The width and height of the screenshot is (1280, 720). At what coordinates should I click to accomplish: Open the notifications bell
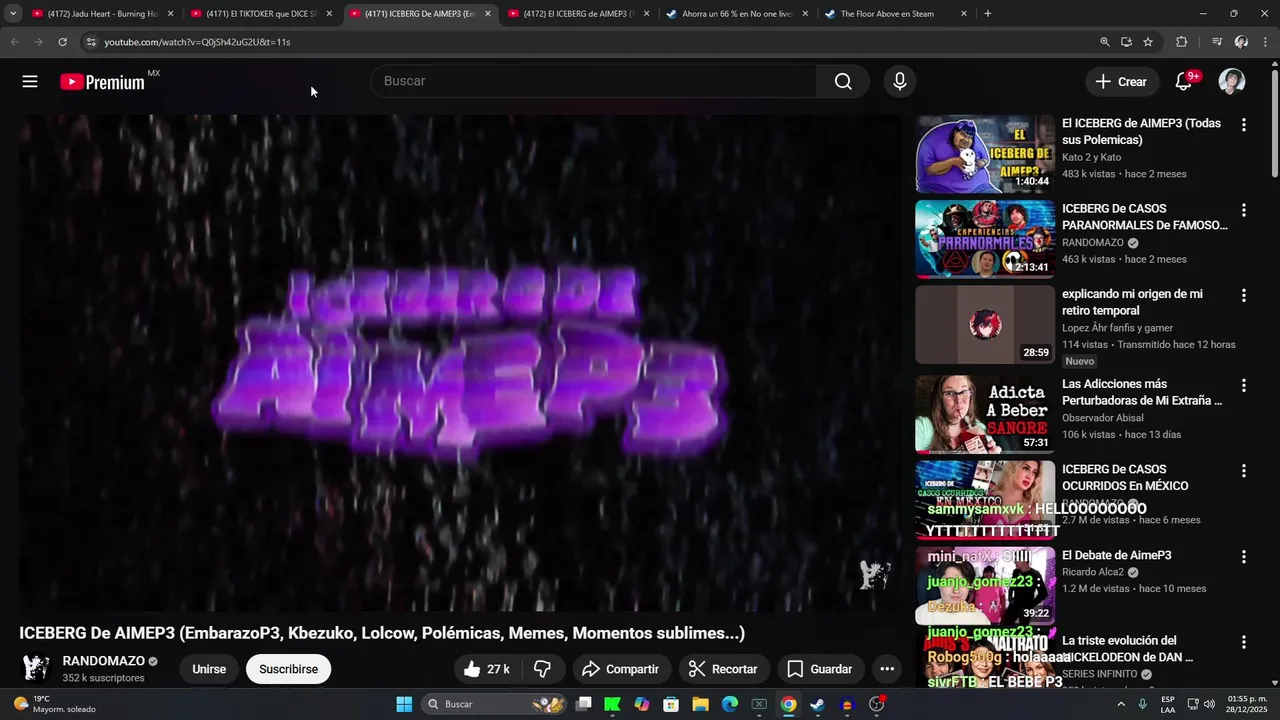[x=1184, y=82]
